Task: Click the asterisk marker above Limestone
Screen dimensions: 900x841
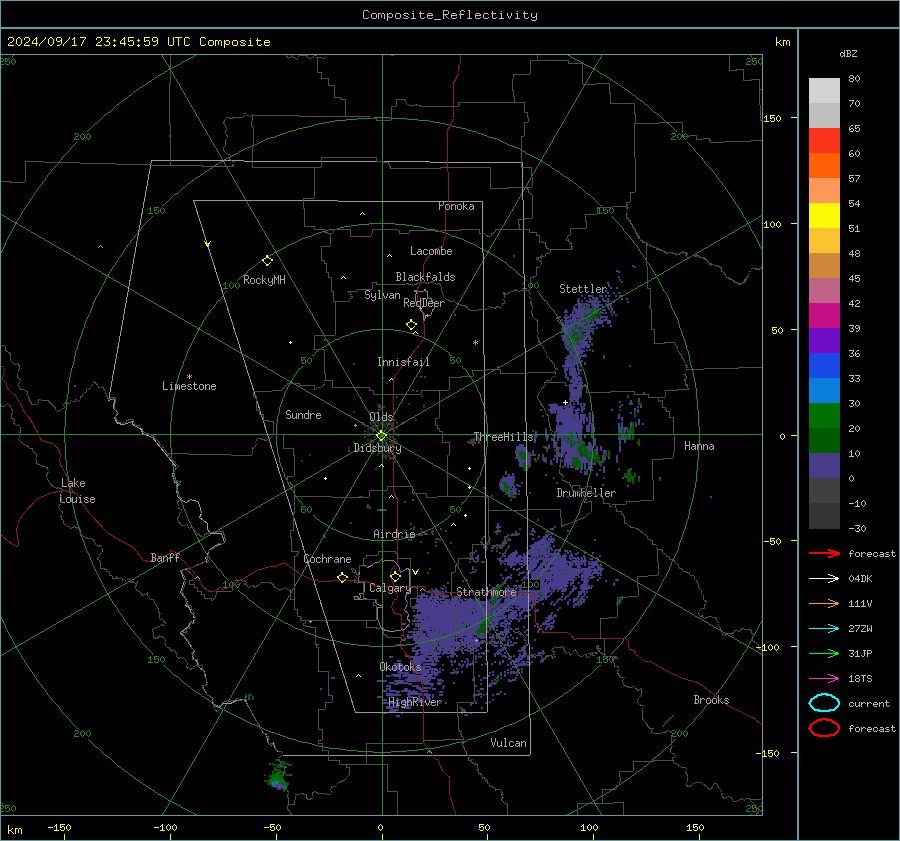Action: coord(189,377)
